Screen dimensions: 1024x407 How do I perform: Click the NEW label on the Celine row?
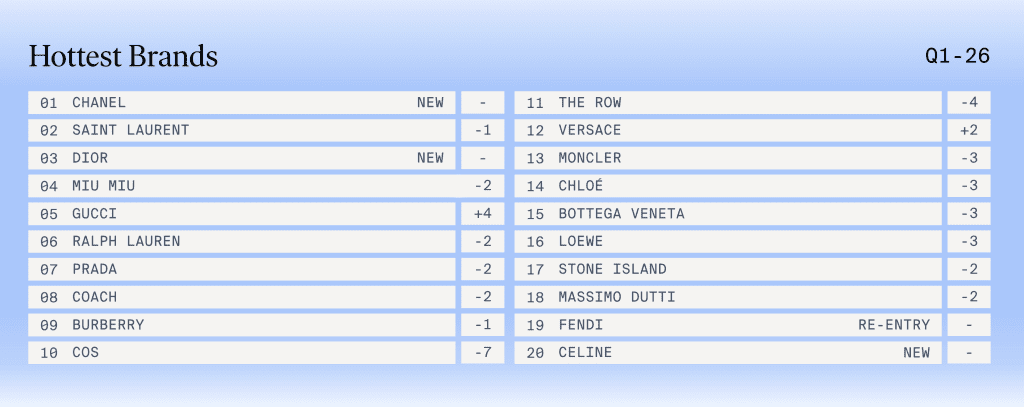(916, 352)
